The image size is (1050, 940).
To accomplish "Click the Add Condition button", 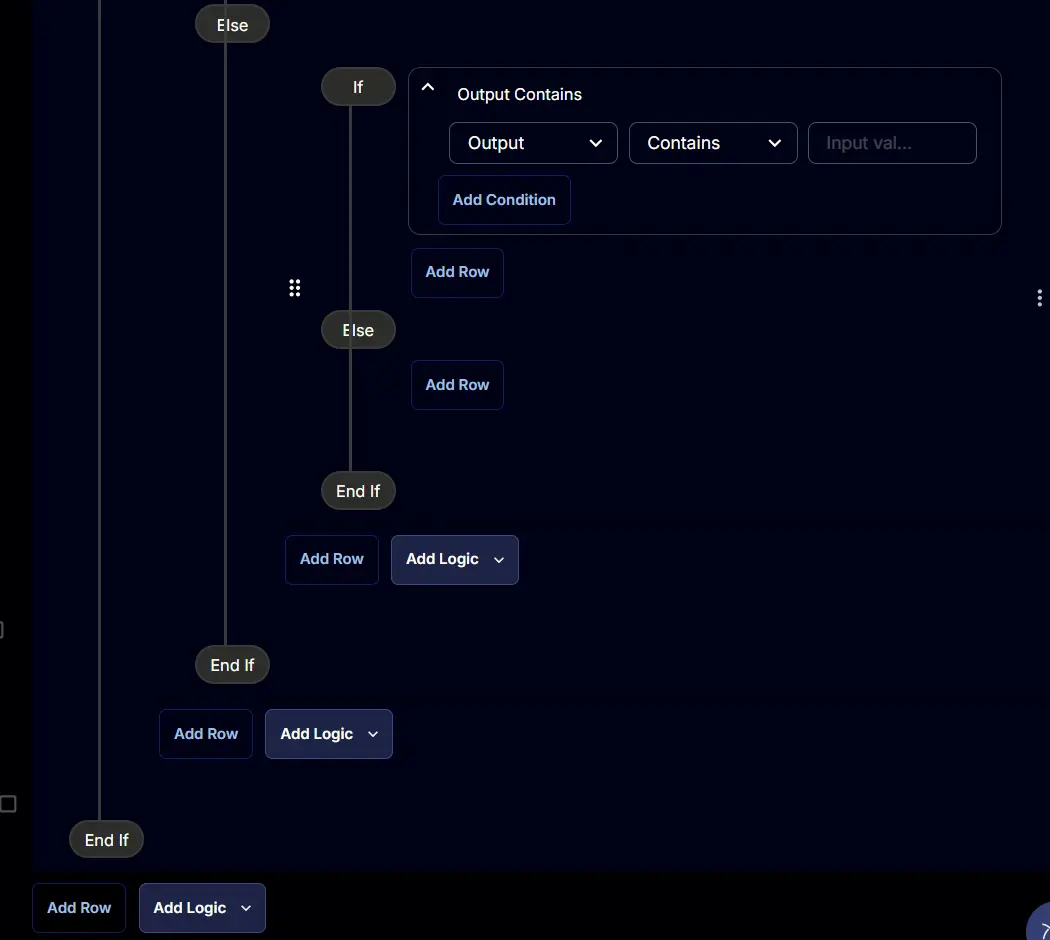I will tap(504, 200).
